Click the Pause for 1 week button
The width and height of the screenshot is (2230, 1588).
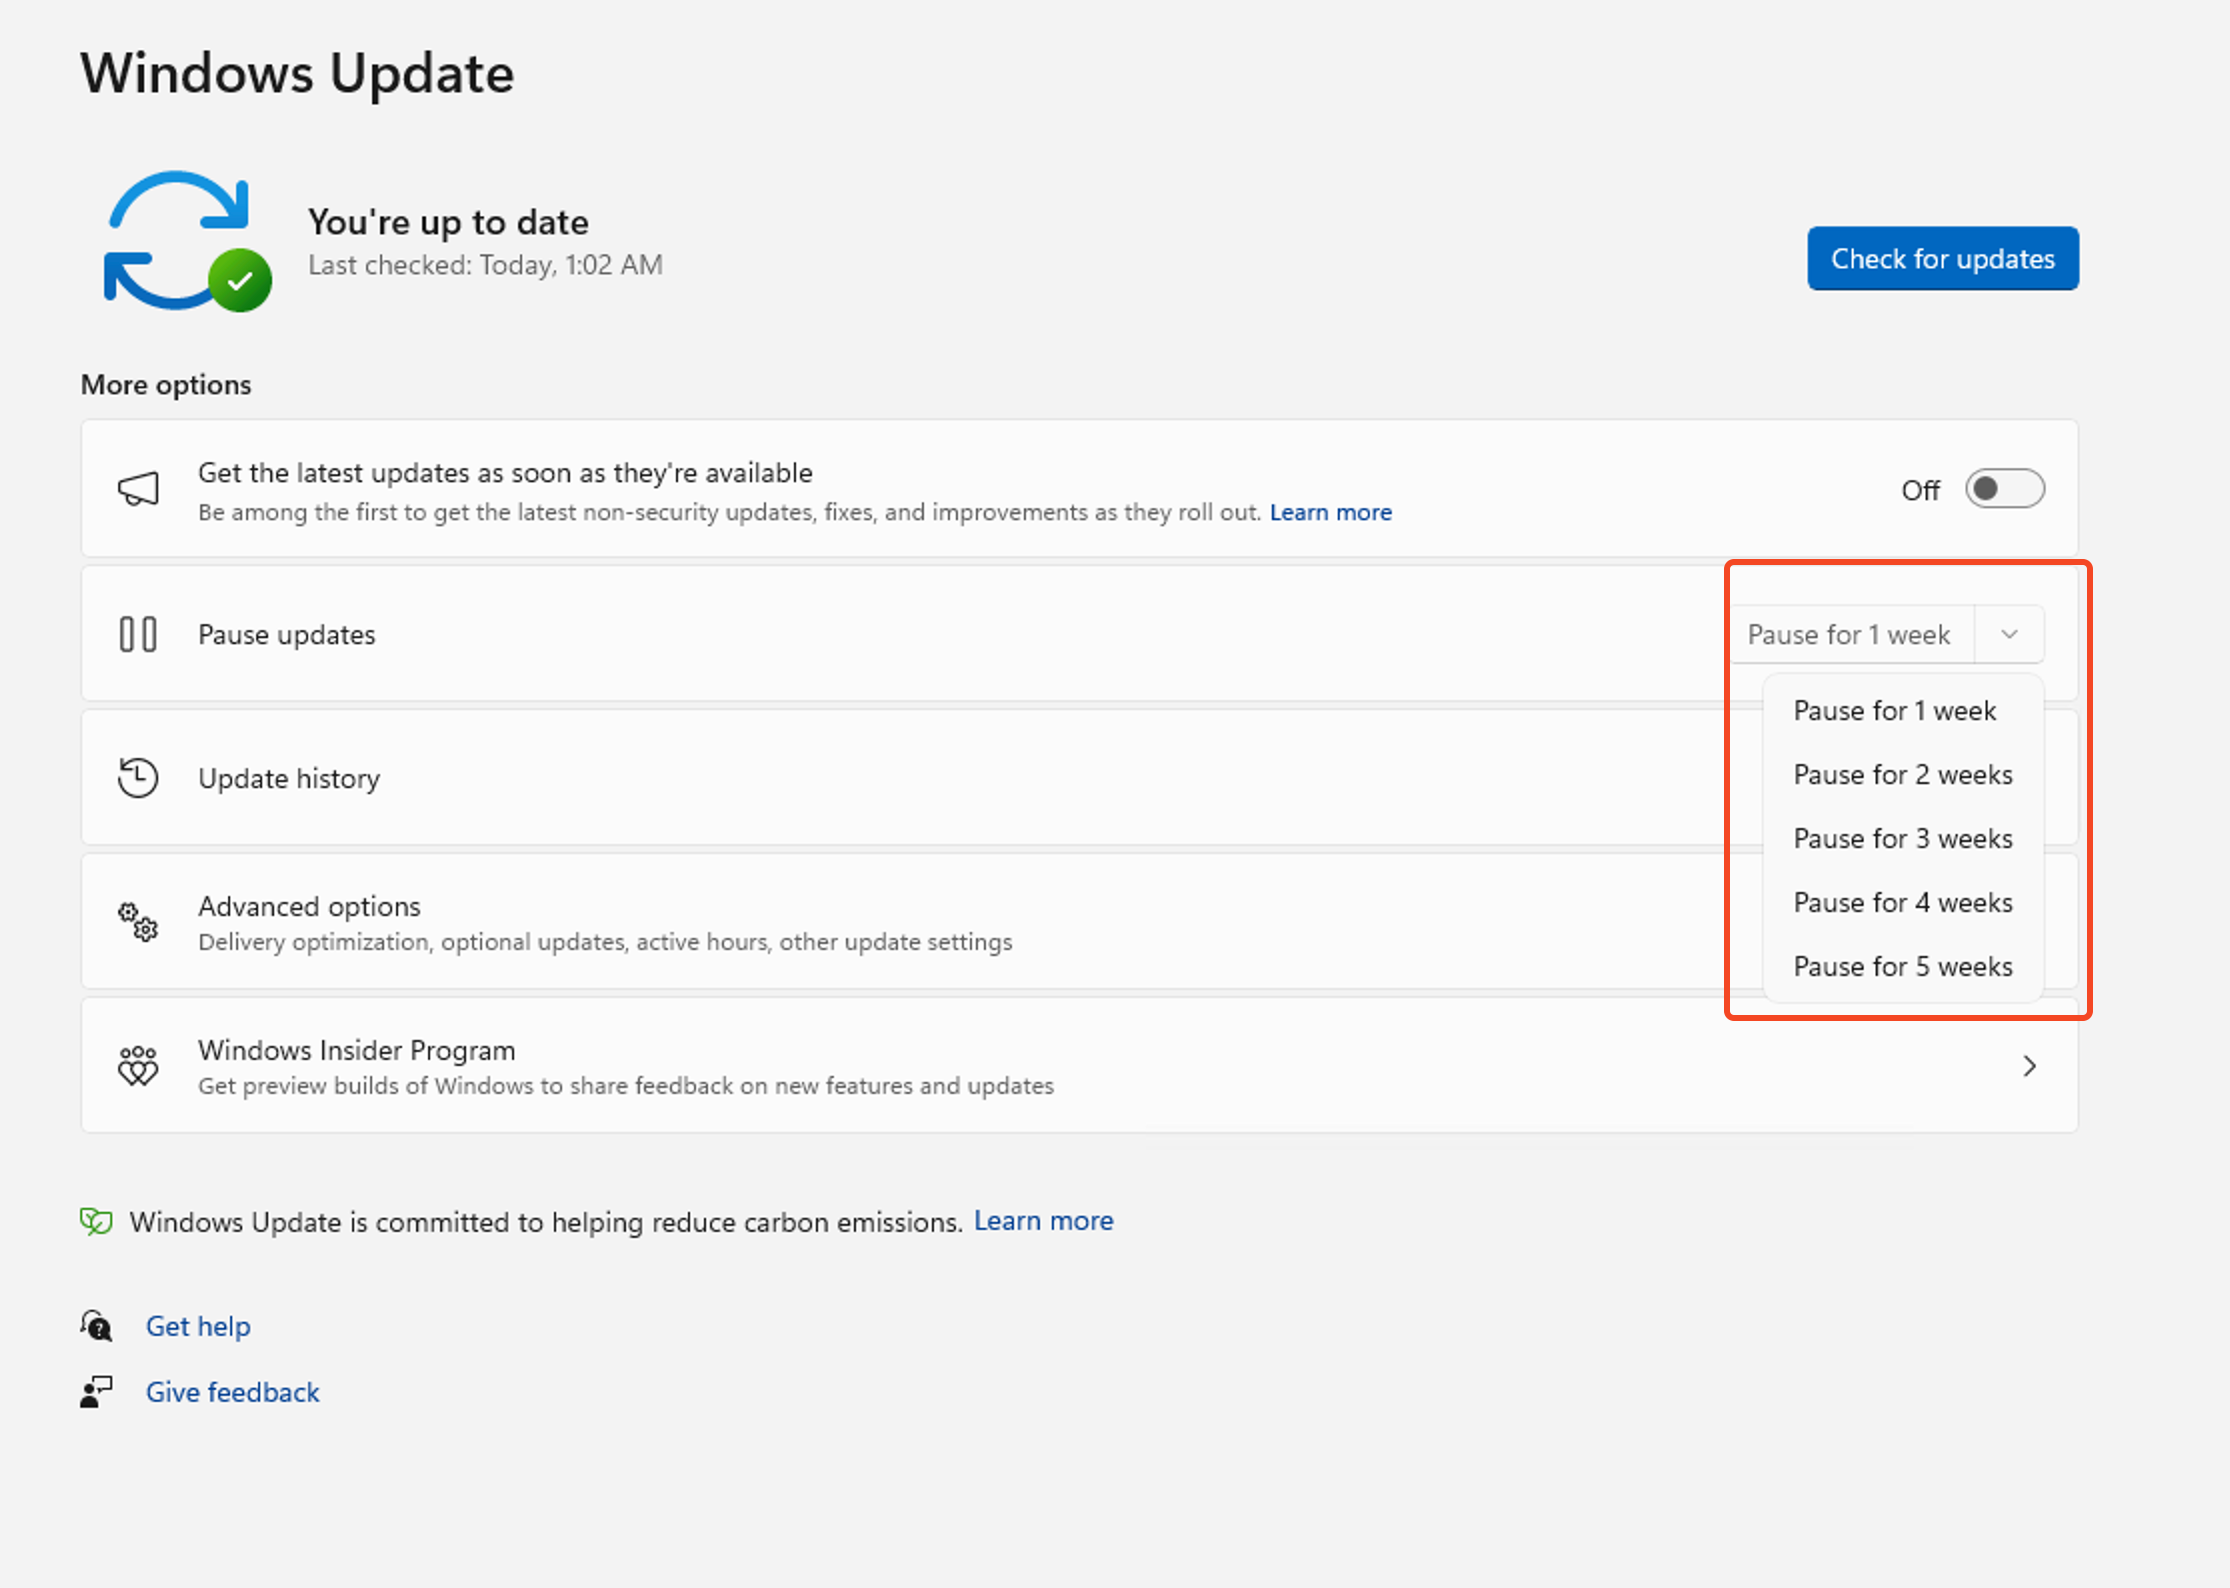[x=1849, y=634]
